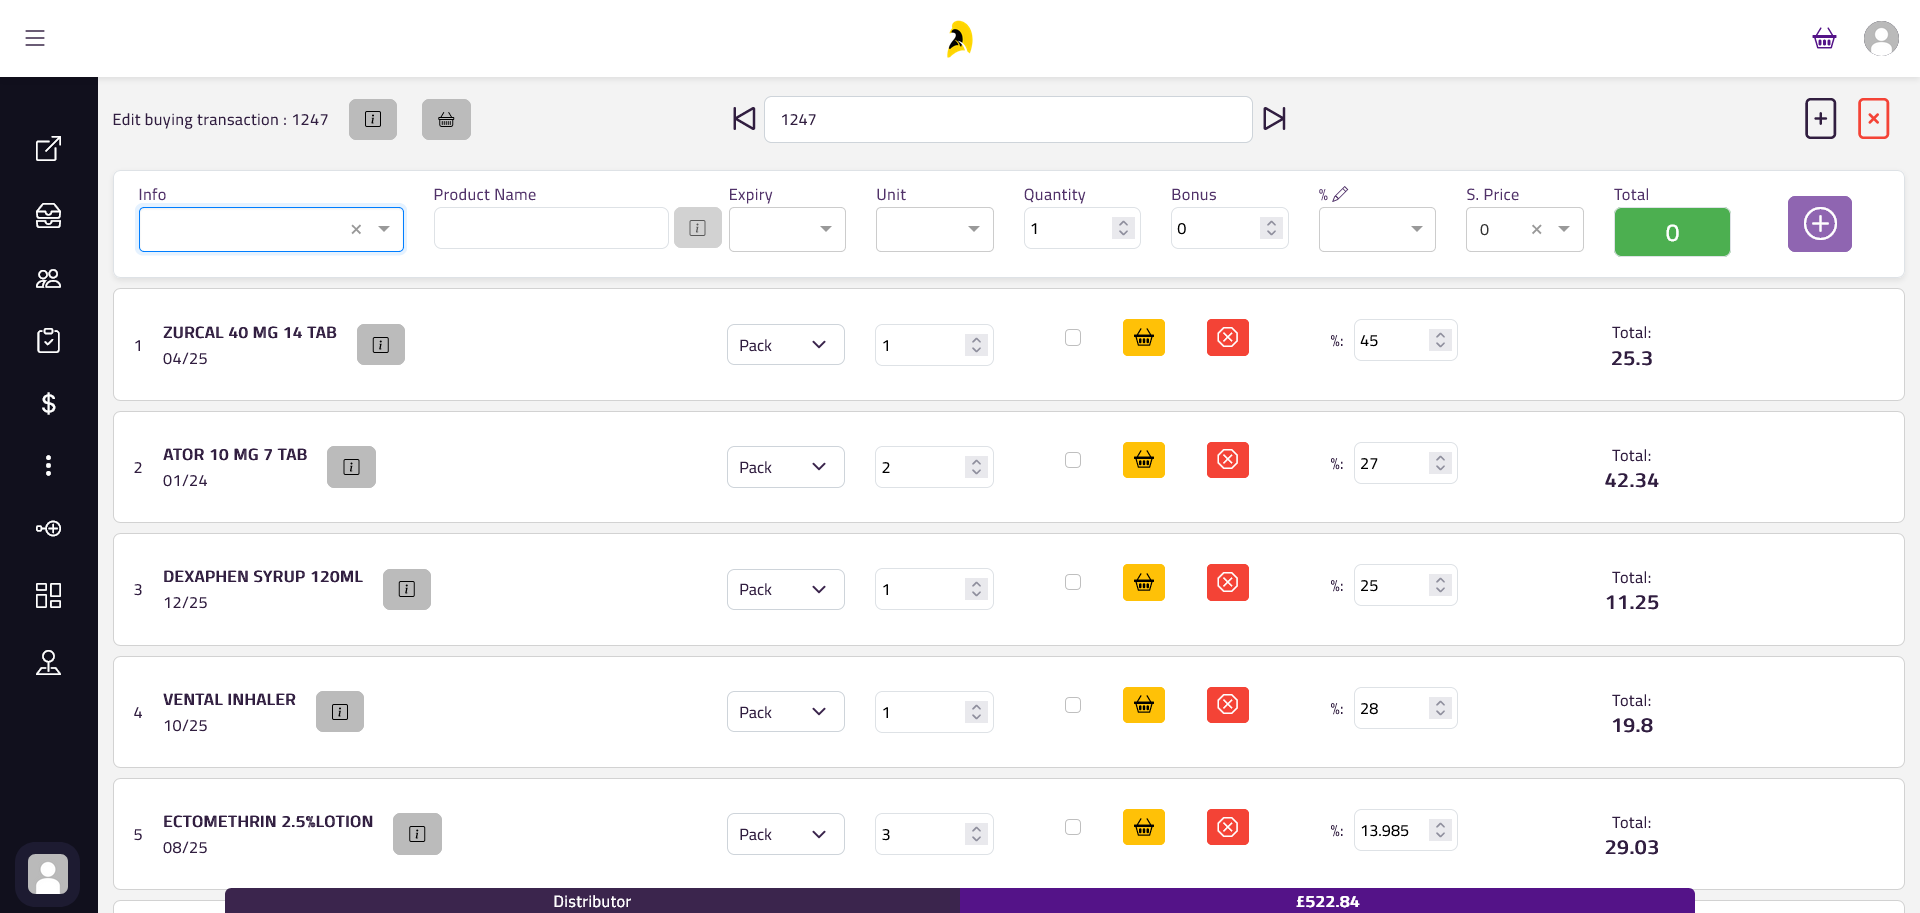Click the green Total 0 button

1672,232
